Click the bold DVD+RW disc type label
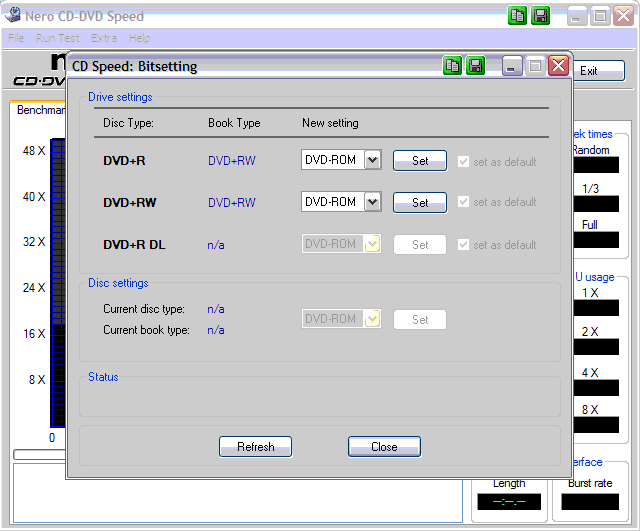The width and height of the screenshot is (640, 531). coord(129,203)
